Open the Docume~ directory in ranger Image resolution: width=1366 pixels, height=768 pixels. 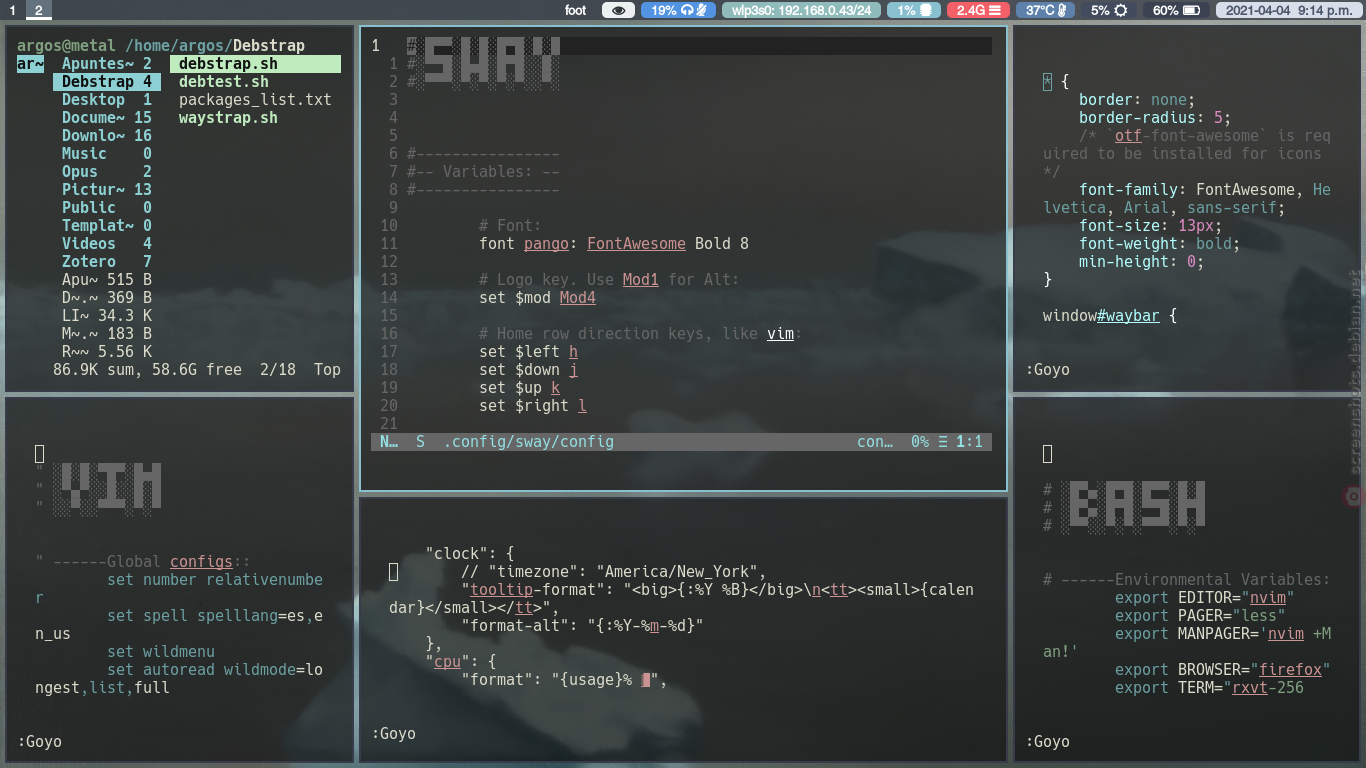tap(107, 118)
